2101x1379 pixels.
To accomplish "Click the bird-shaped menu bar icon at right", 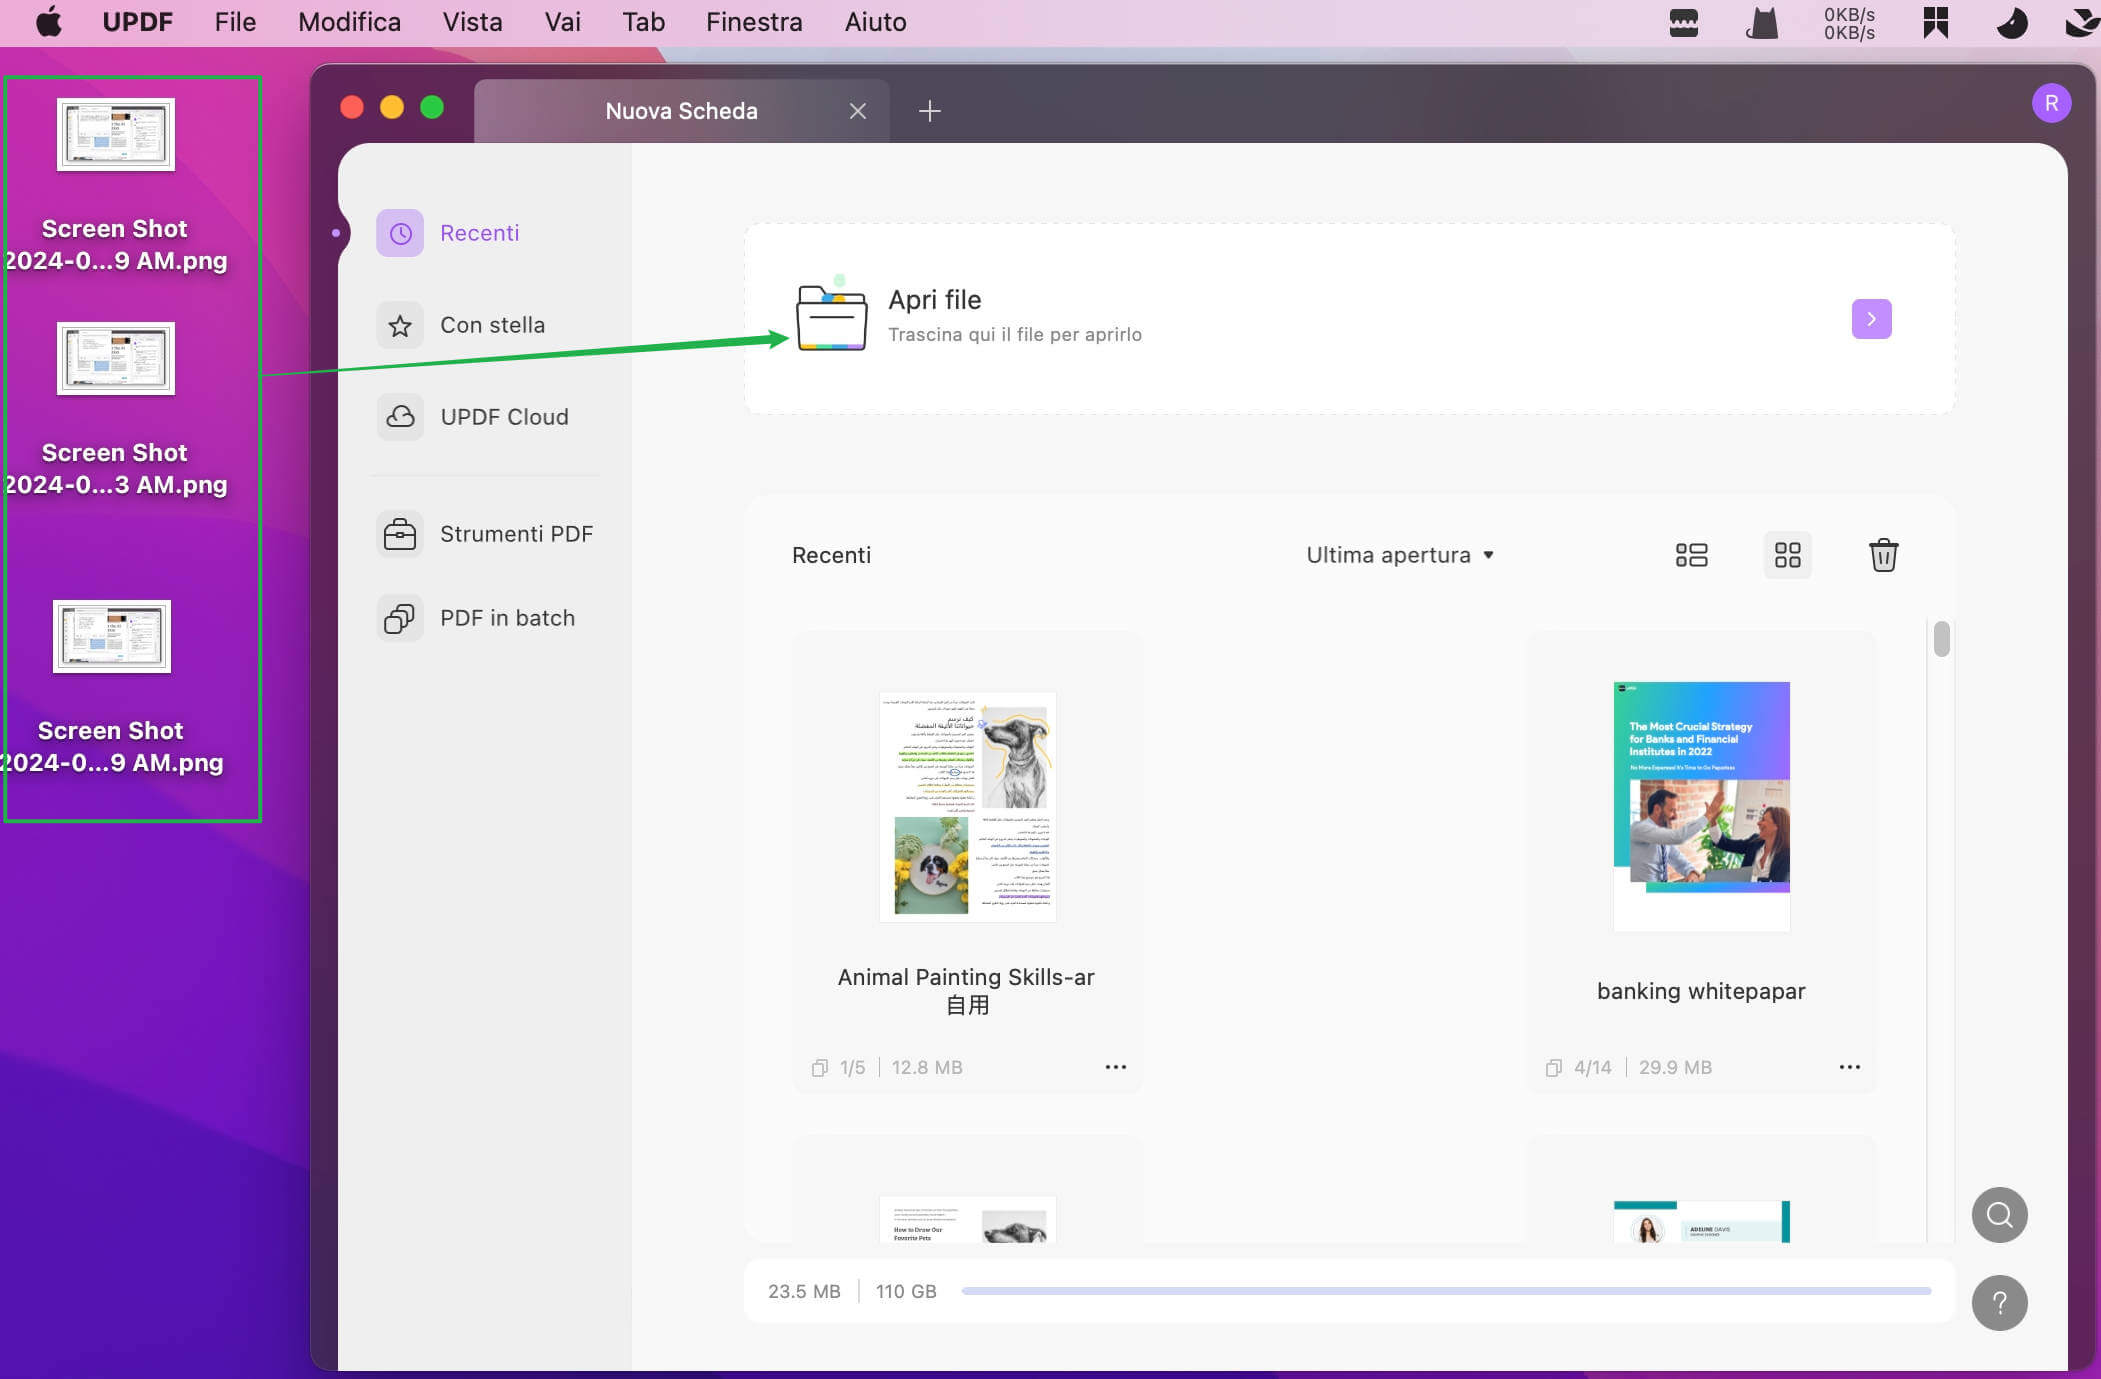I will point(2082,23).
